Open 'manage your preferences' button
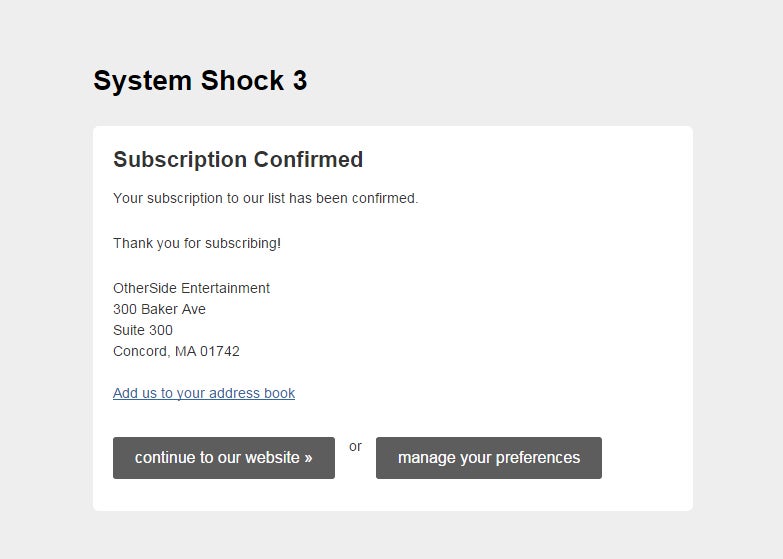Viewport: 783px width, 559px height. coord(489,458)
